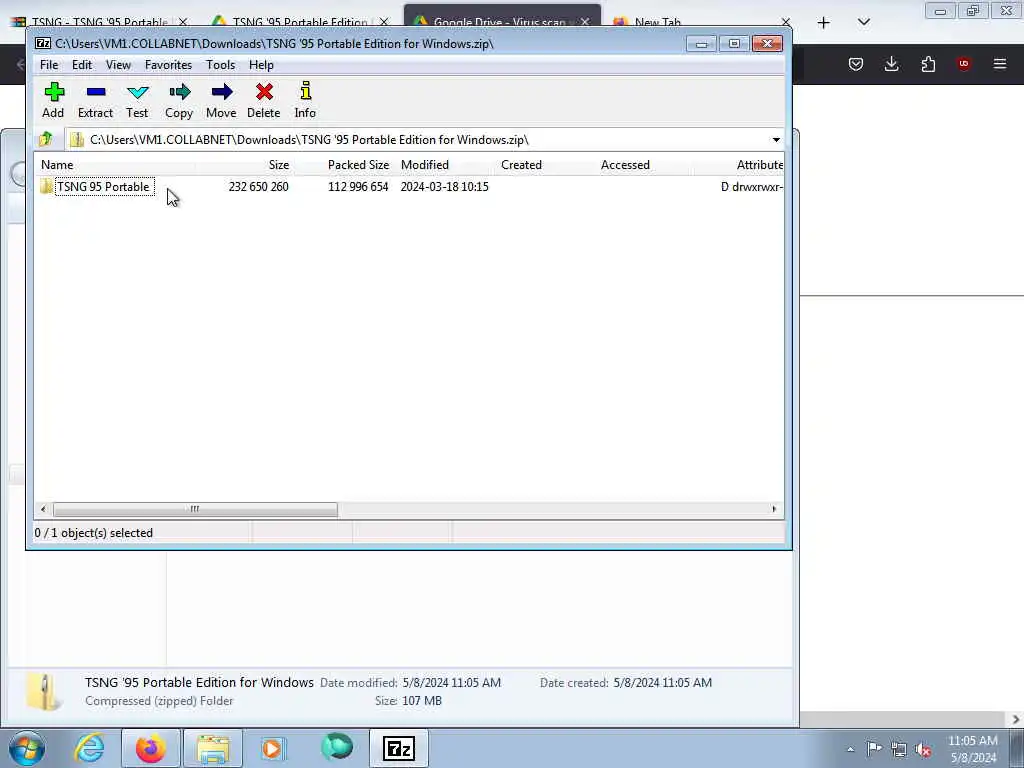Open the View menu
The image size is (1024, 768).
tap(118, 65)
